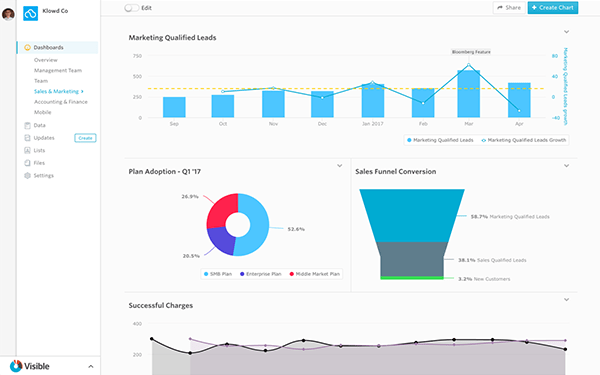This screenshot has height=375, width=600.
Task: Click the 38.1% Sales Qualified Leads label
Action: (x=492, y=260)
